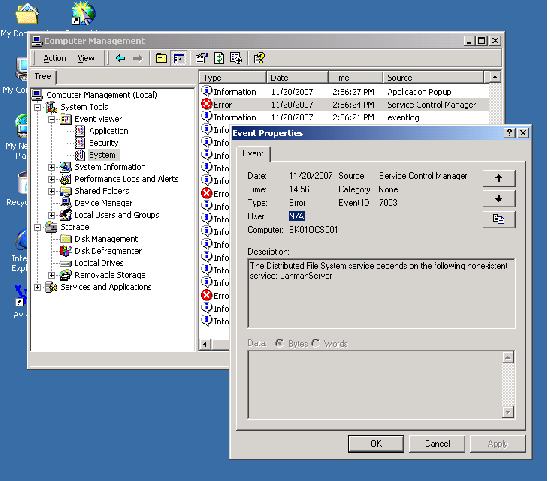This screenshot has width=550, height=481.
Task: Click the Back arrow in Computer Management toolbar
Action: 120,58
